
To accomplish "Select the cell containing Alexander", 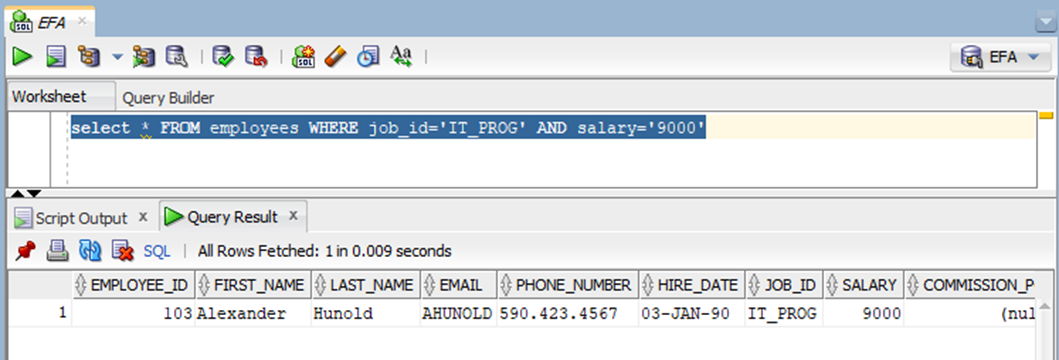I will click(253, 313).
